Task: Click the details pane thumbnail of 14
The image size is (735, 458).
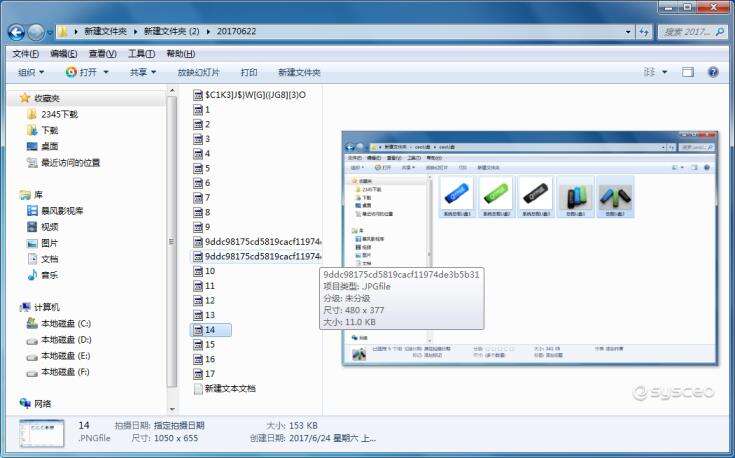Action: [x=42, y=433]
